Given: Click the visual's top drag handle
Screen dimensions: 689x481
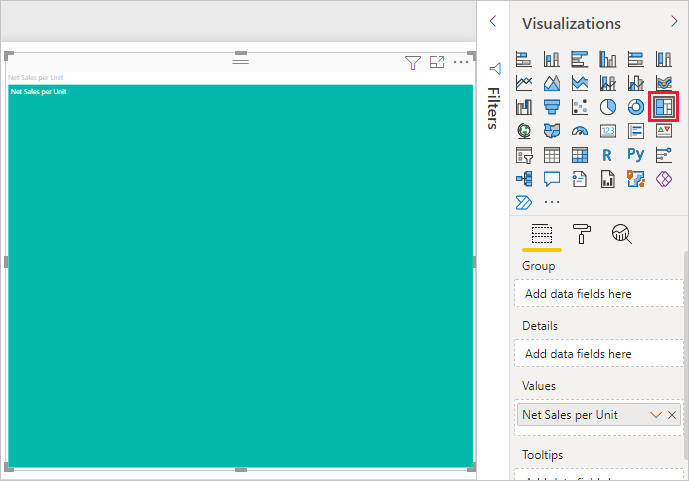Looking at the screenshot, I should tap(240, 61).
